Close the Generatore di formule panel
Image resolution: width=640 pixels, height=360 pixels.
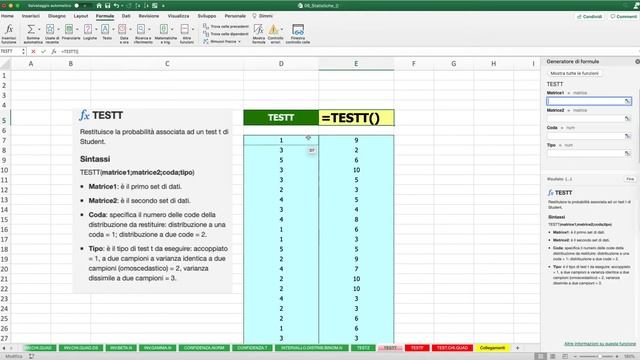point(637,61)
